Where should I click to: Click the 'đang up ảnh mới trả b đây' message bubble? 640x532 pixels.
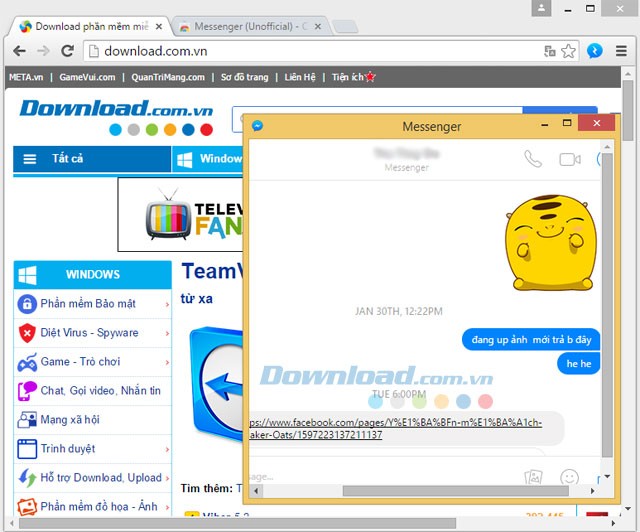(x=531, y=340)
